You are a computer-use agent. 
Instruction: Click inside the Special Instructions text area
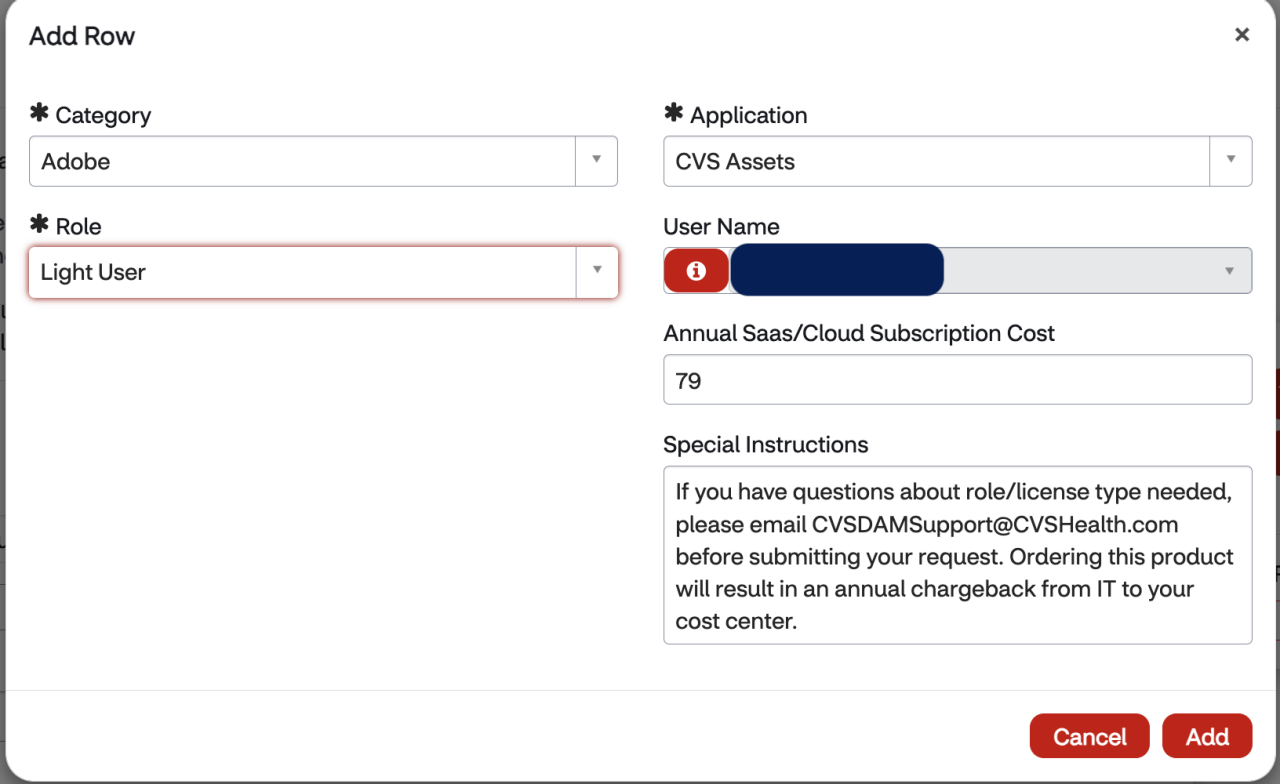[x=957, y=556]
